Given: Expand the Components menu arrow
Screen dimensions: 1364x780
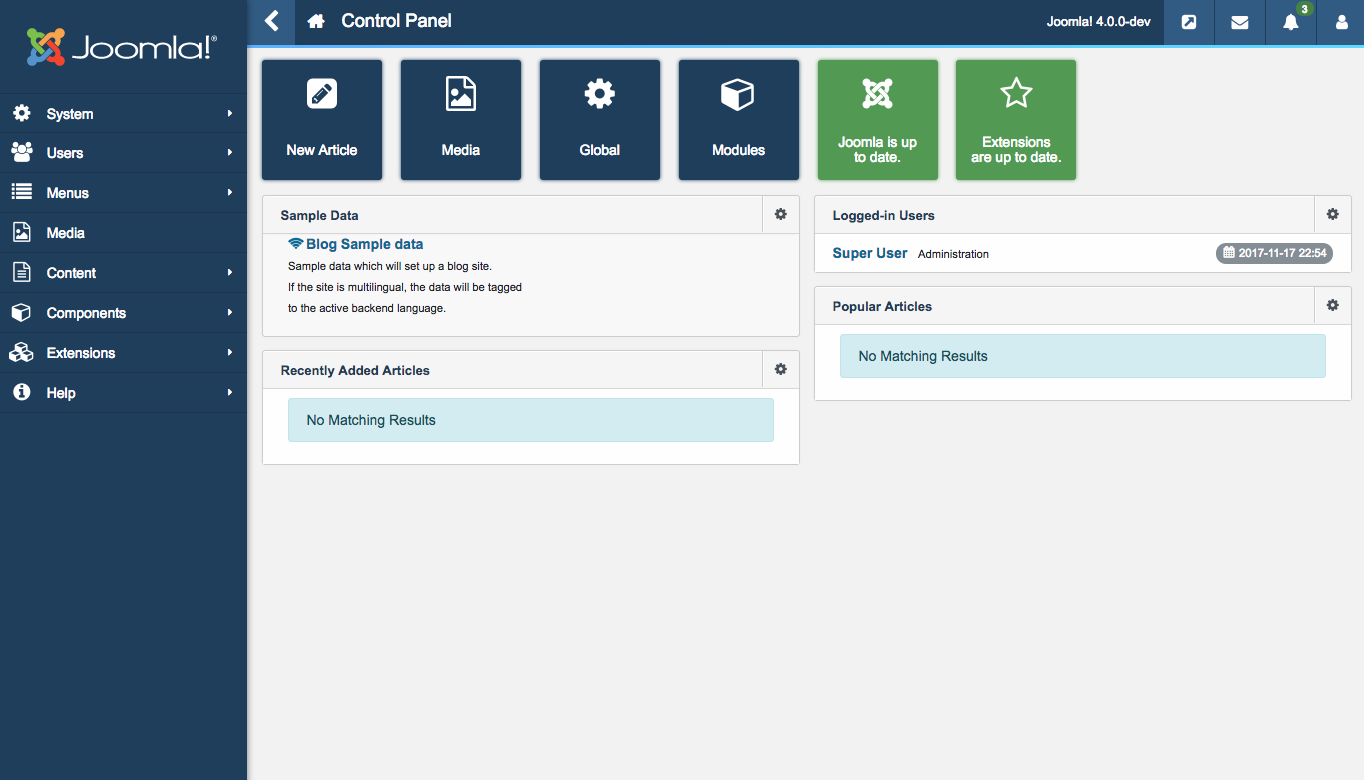Looking at the screenshot, I should tap(230, 313).
